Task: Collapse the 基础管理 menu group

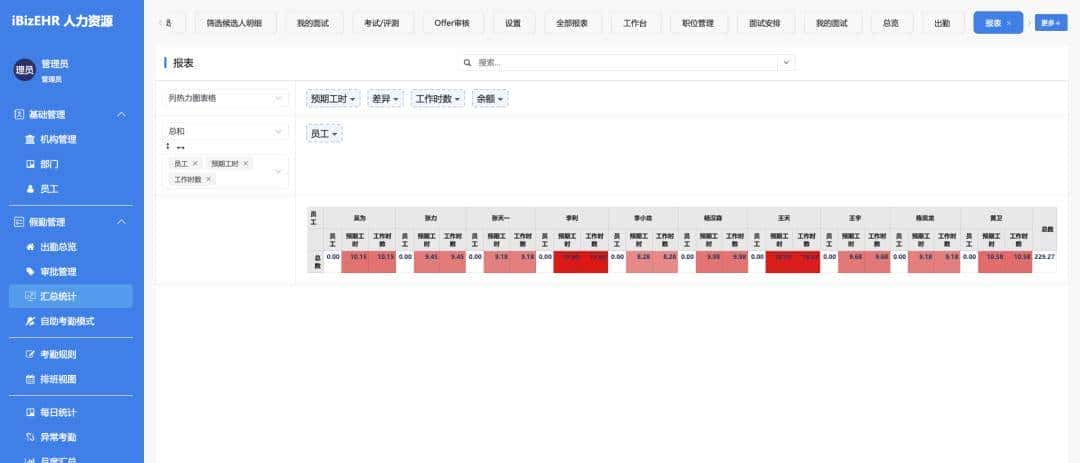Action: [121, 114]
